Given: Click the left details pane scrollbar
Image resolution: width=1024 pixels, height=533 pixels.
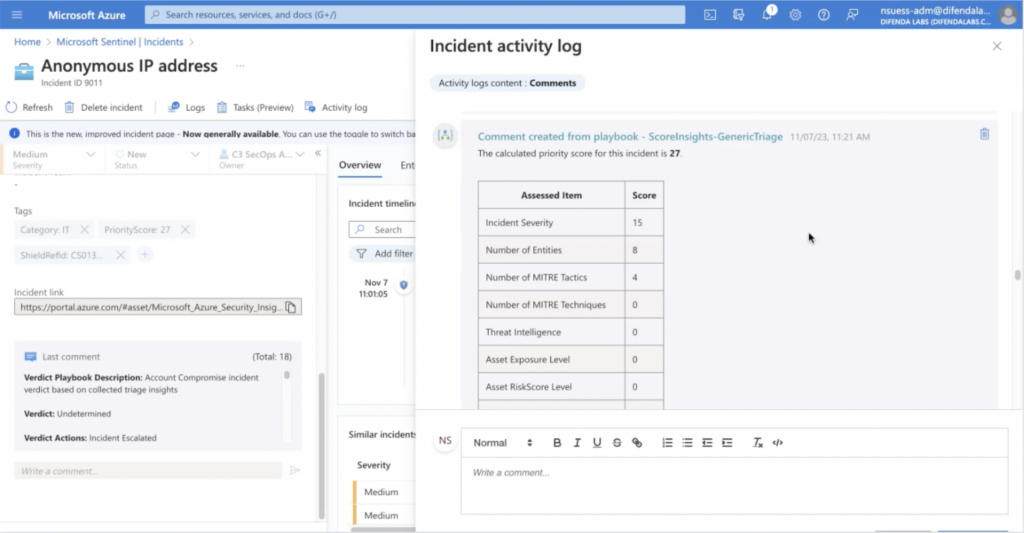Looking at the screenshot, I should coord(321,445).
